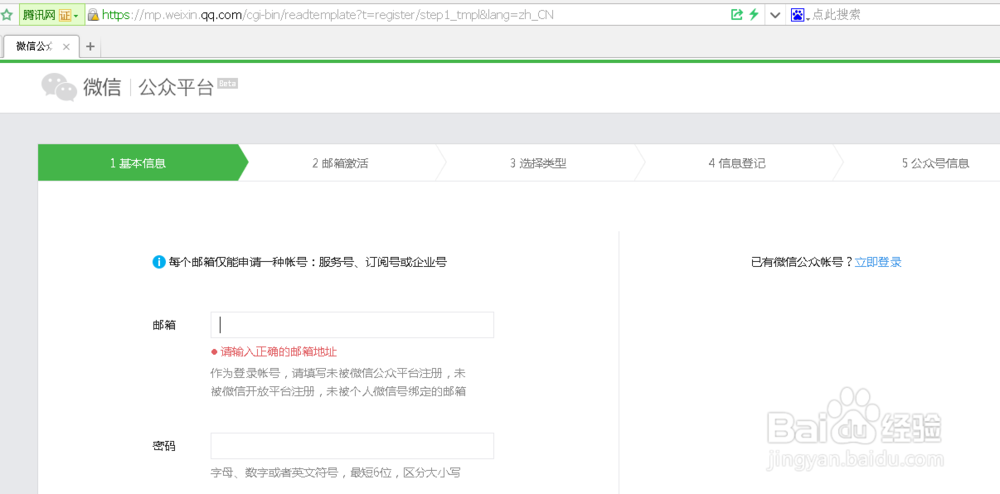Screen dimensions: 1000x494
Task: Select step 4 信息登记
Action: click(x=737, y=163)
